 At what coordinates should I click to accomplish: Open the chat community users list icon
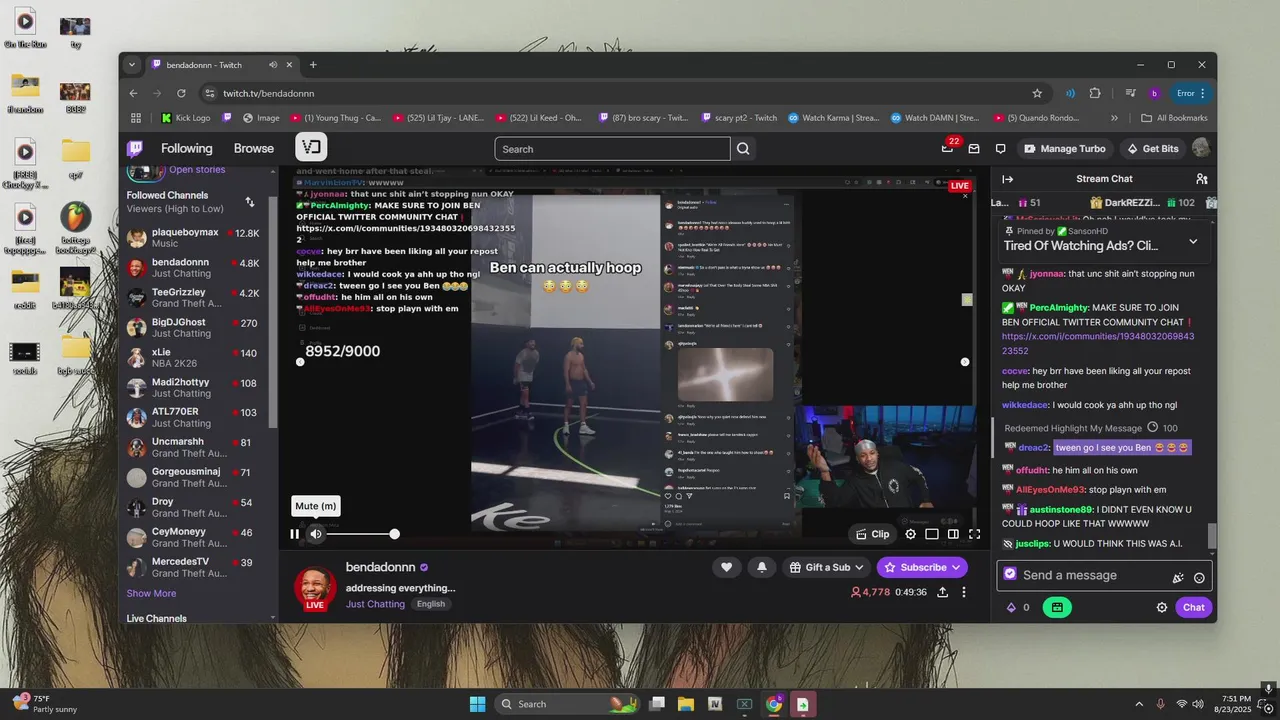1202,179
